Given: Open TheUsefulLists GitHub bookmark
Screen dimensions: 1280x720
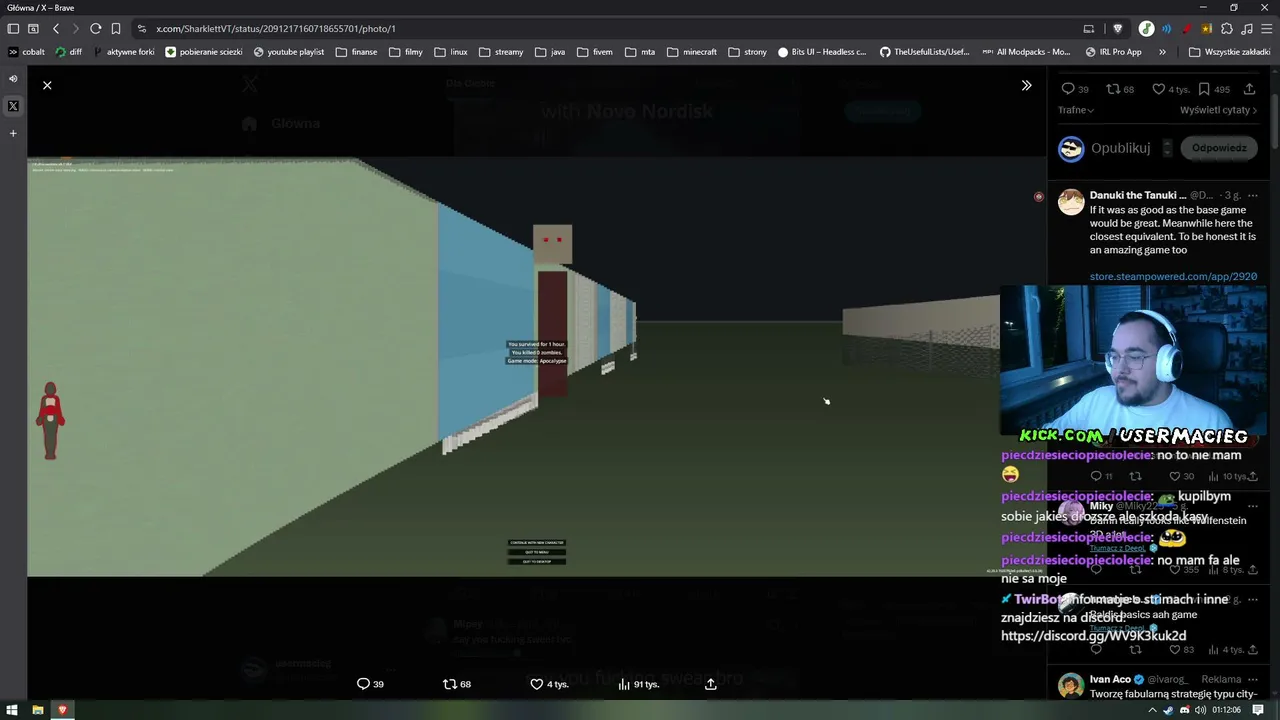Looking at the screenshot, I should (925, 52).
